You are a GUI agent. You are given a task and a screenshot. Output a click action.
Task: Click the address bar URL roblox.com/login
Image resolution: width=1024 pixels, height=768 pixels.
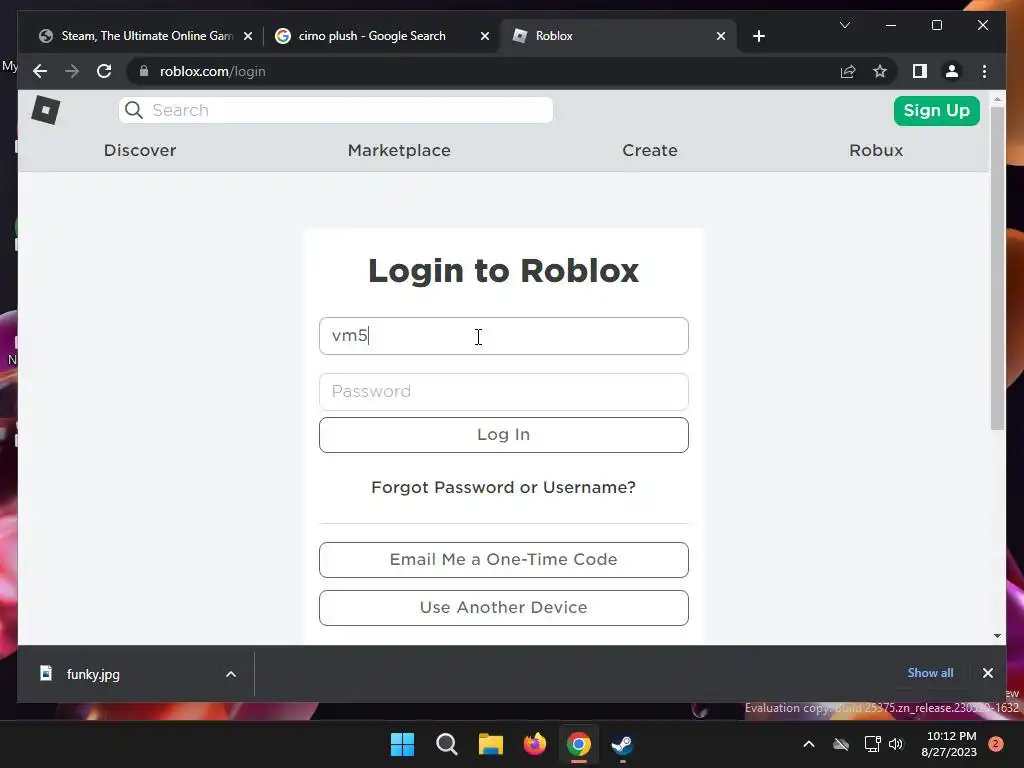(x=212, y=71)
